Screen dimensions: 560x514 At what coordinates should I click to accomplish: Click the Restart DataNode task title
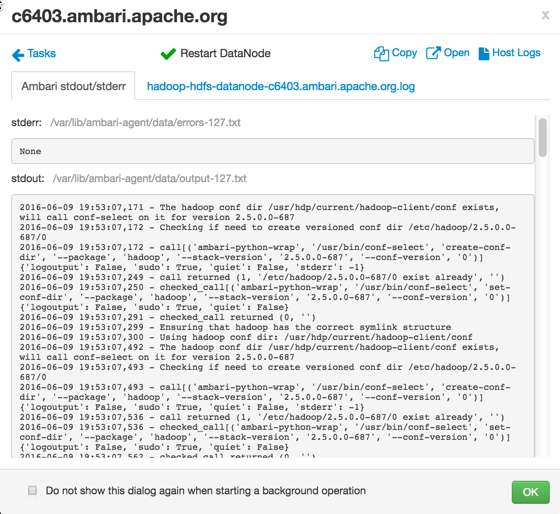[x=225, y=53]
